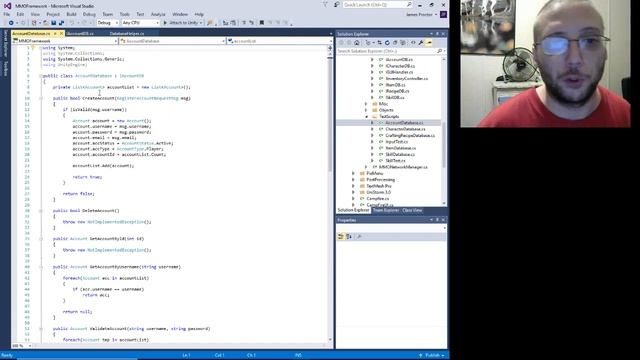Viewport: 640px width, 360px height.
Task: Click the bookmark icon in the toolbar
Action: (x=262, y=23)
